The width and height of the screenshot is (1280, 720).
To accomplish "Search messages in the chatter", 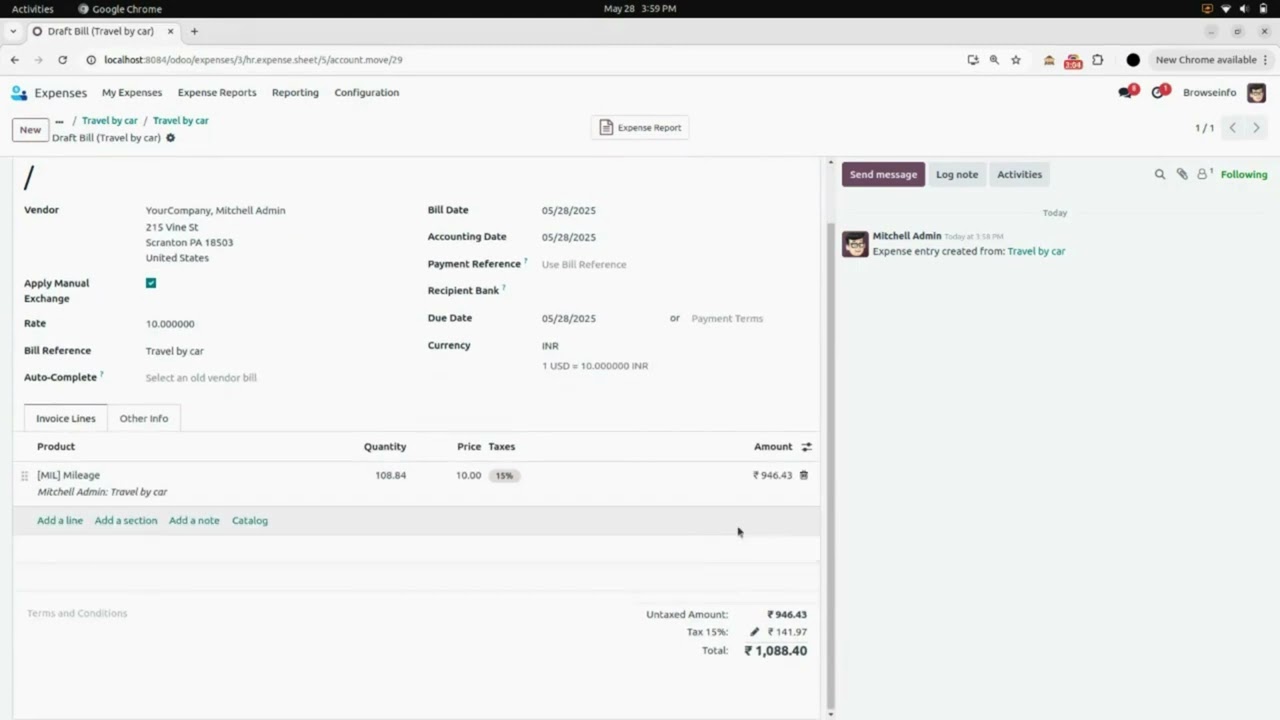I will pos(1160,174).
